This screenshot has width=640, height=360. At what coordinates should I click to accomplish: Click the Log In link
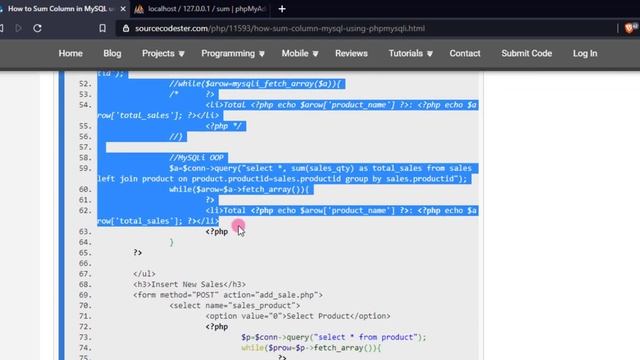pos(585,53)
